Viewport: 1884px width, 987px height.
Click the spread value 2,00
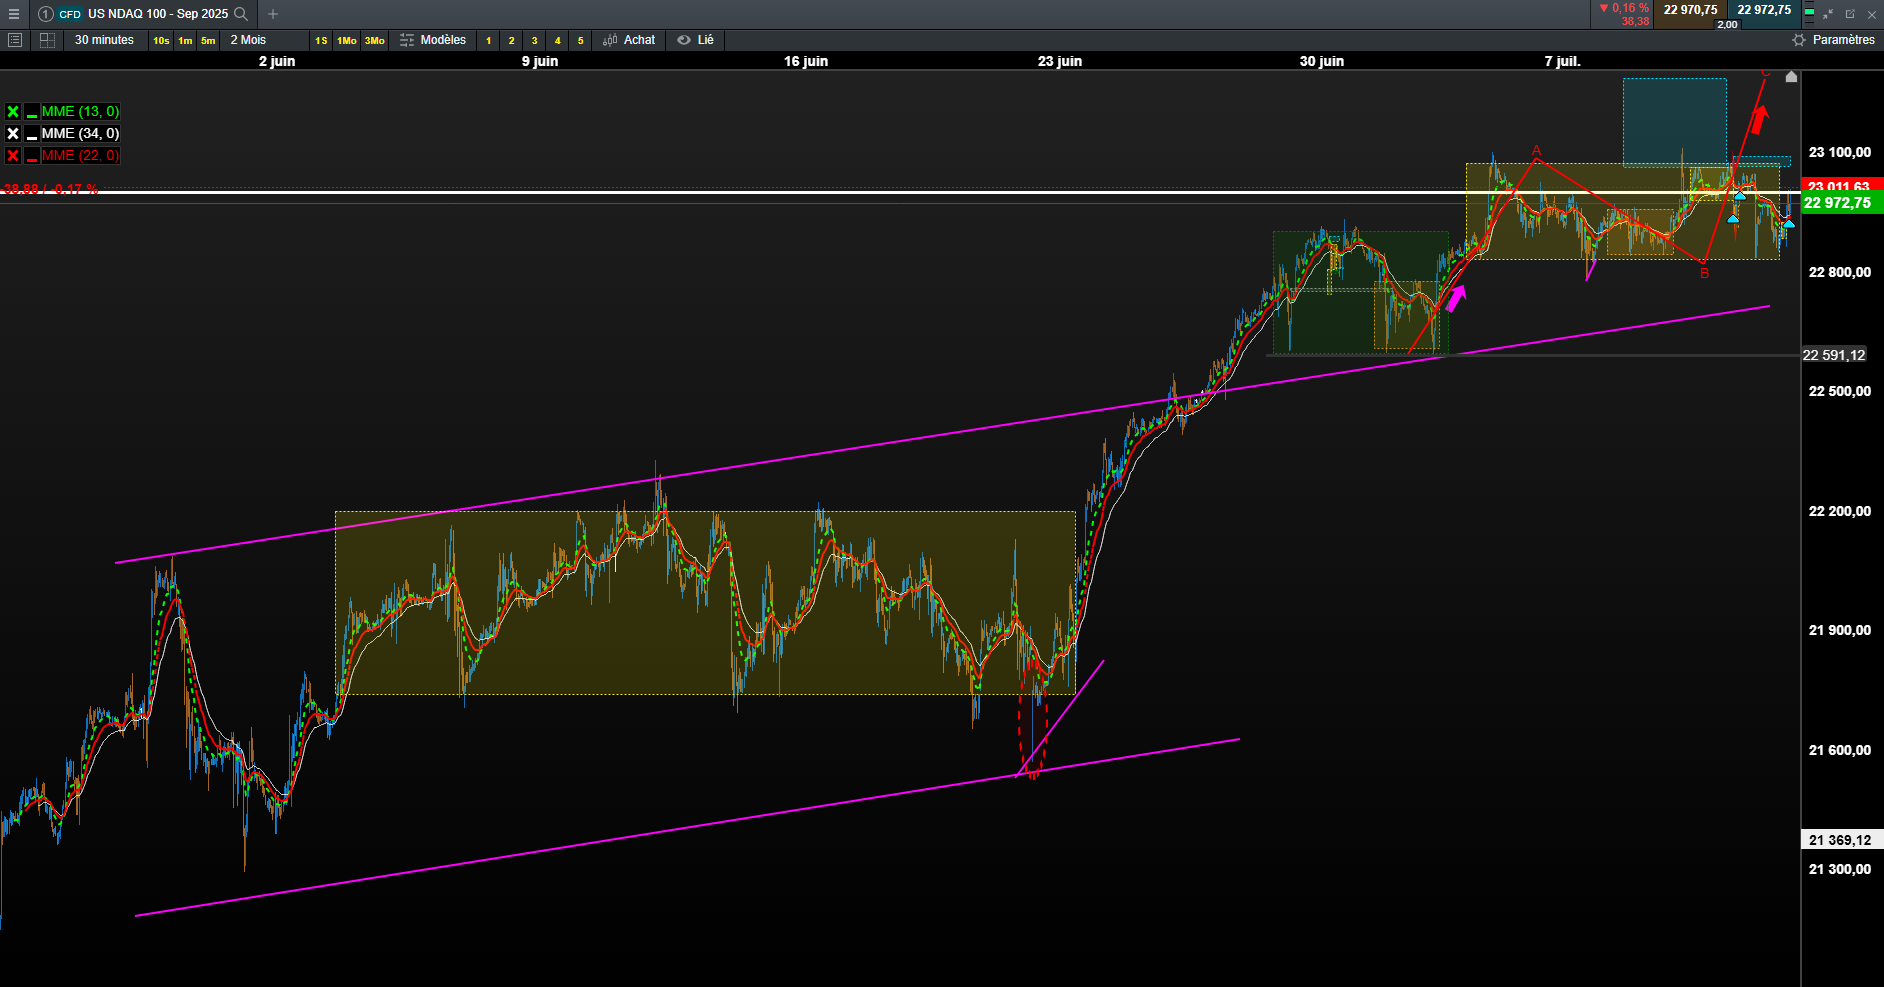(x=1727, y=24)
